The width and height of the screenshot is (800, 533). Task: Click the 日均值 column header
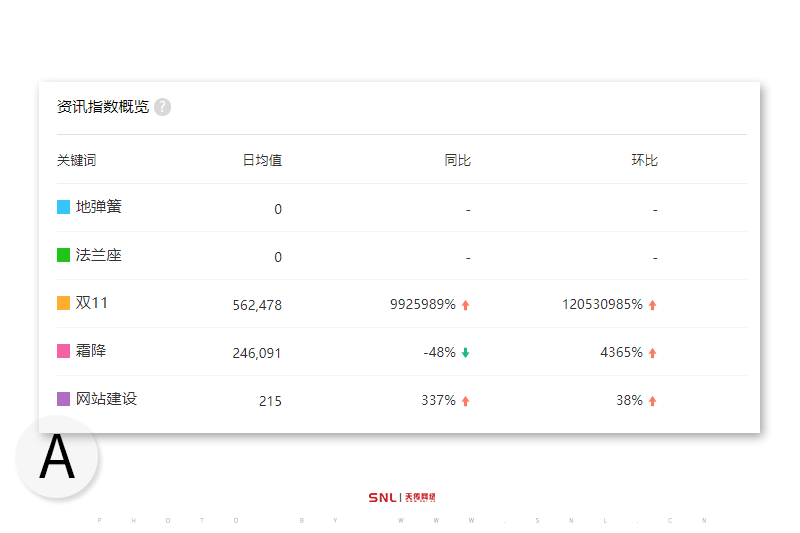[x=262, y=160]
